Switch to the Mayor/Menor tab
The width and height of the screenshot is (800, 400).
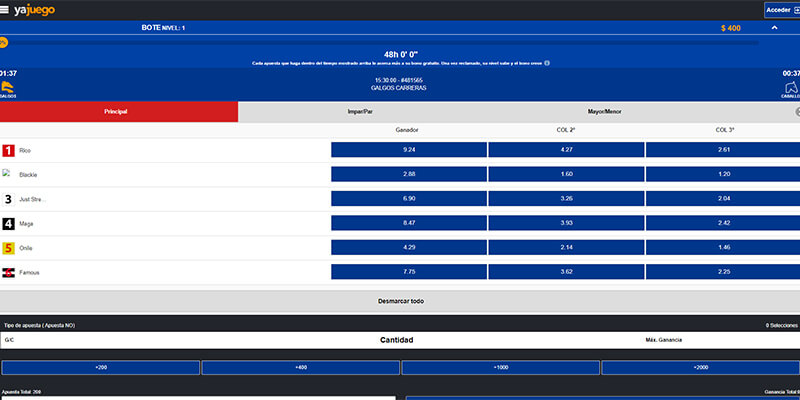click(x=605, y=111)
